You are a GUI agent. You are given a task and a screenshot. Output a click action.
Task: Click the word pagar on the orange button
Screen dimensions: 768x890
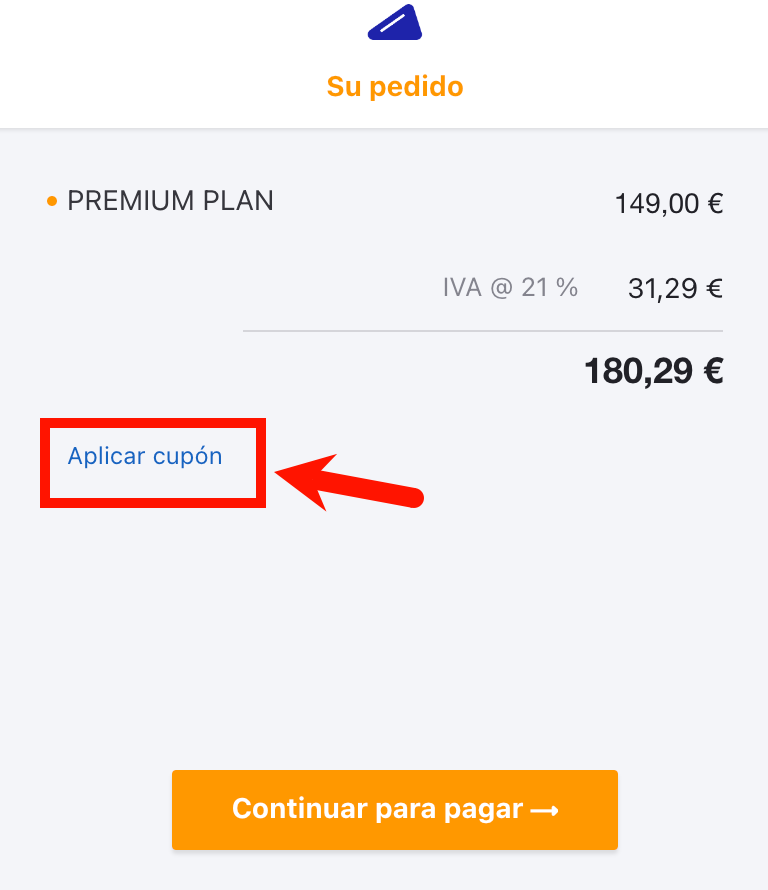click(x=483, y=810)
